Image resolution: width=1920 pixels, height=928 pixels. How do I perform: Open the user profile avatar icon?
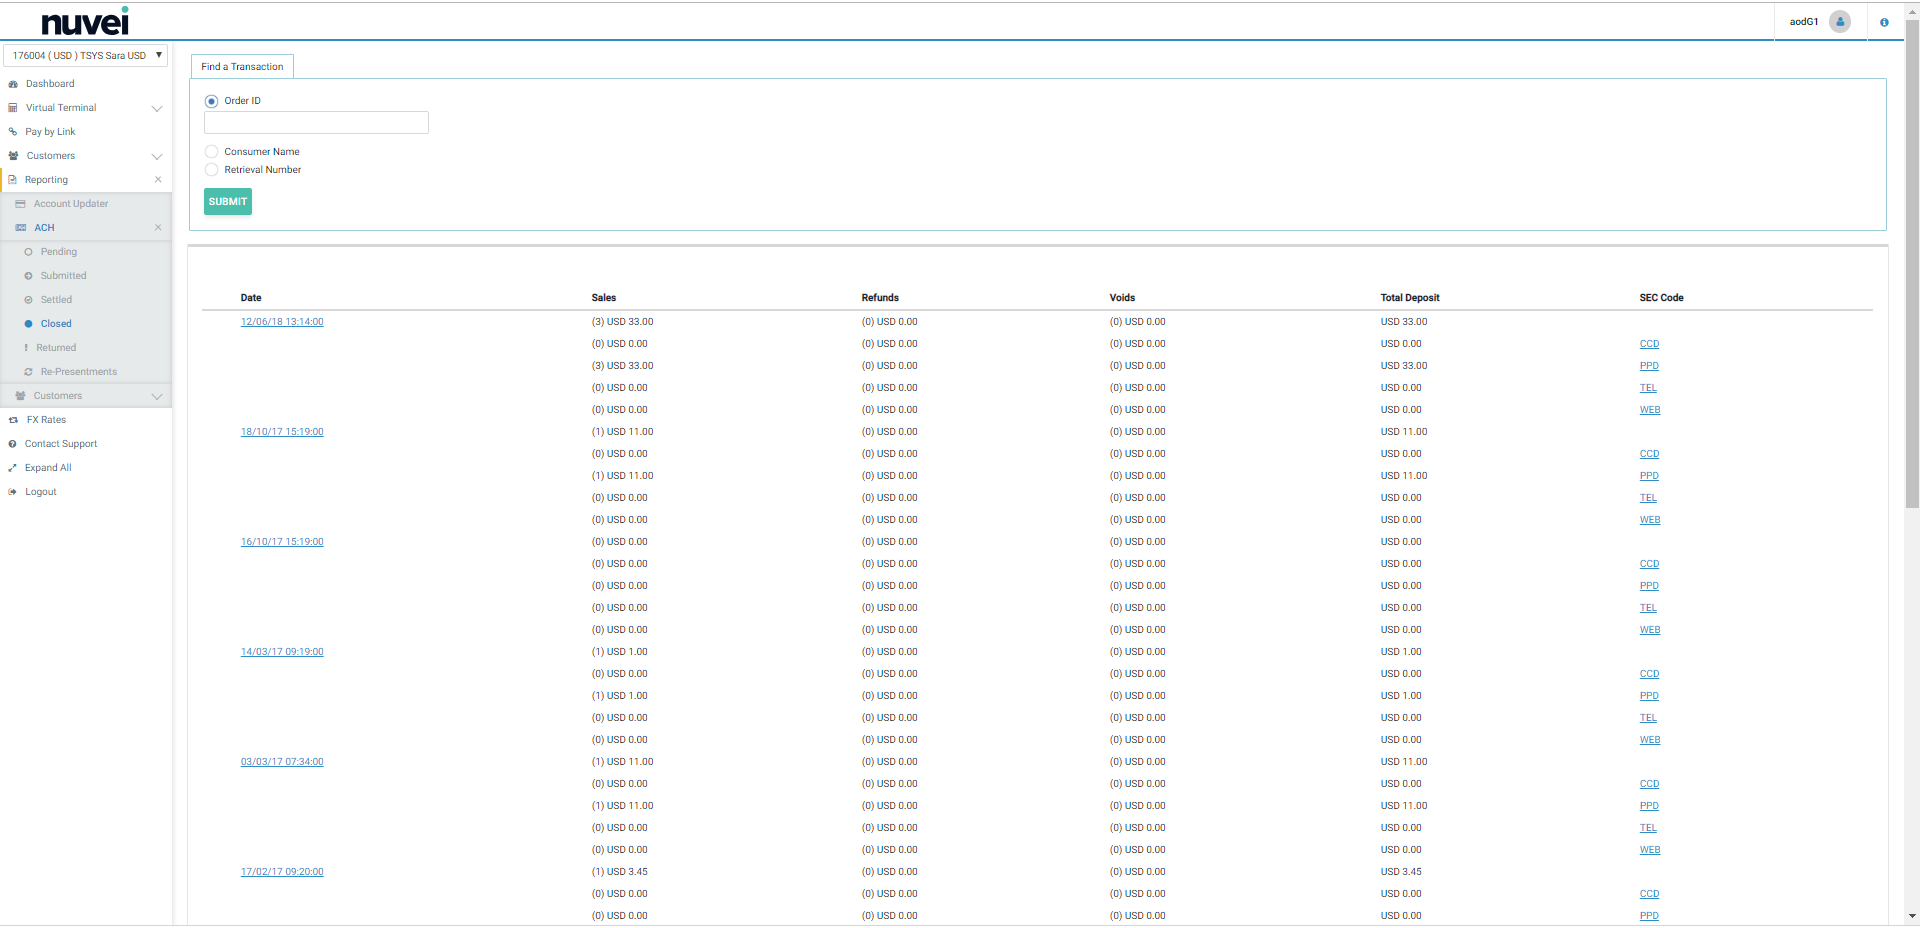pyautogui.click(x=1839, y=22)
